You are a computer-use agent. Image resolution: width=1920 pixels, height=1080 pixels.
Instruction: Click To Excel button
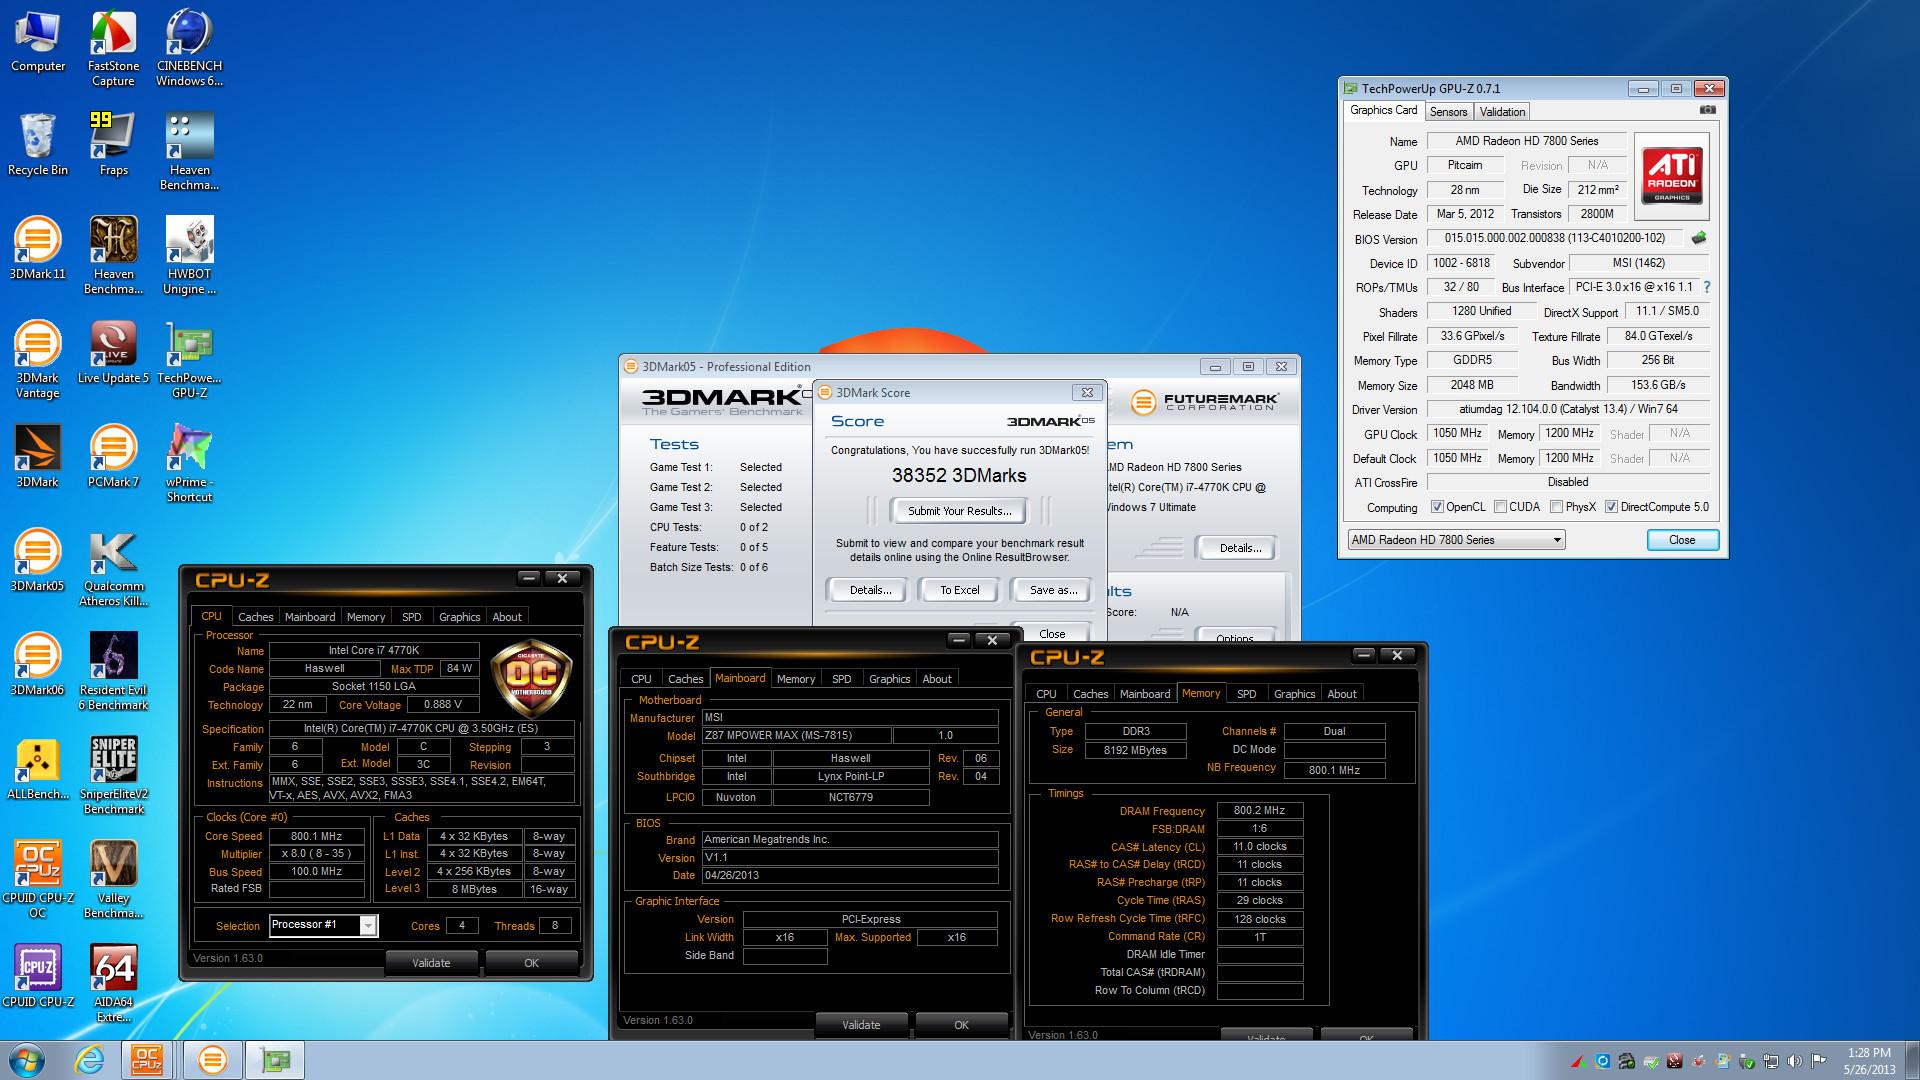[959, 590]
